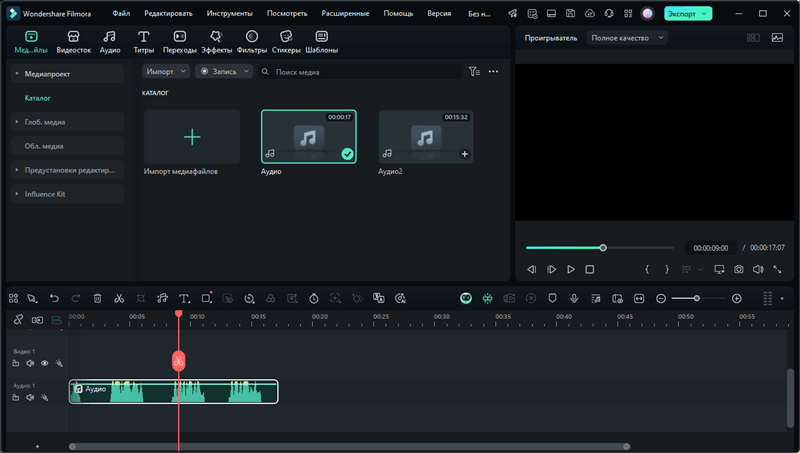Click the undo arrow in timeline toolbar
The image size is (800, 453).
click(x=54, y=298)
